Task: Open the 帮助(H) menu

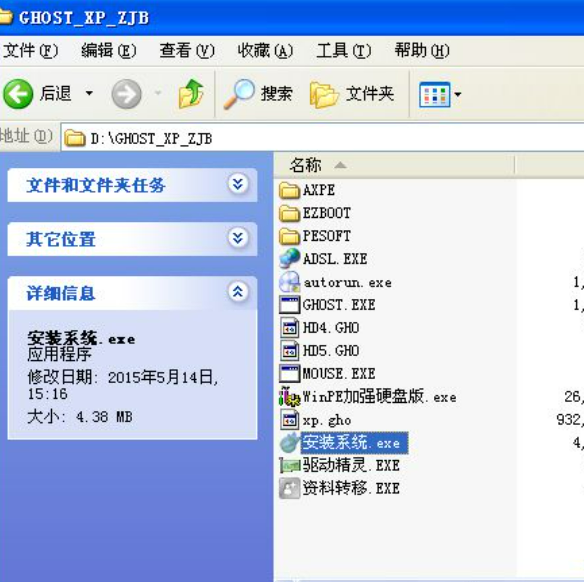Action: (x=422, y=51)
